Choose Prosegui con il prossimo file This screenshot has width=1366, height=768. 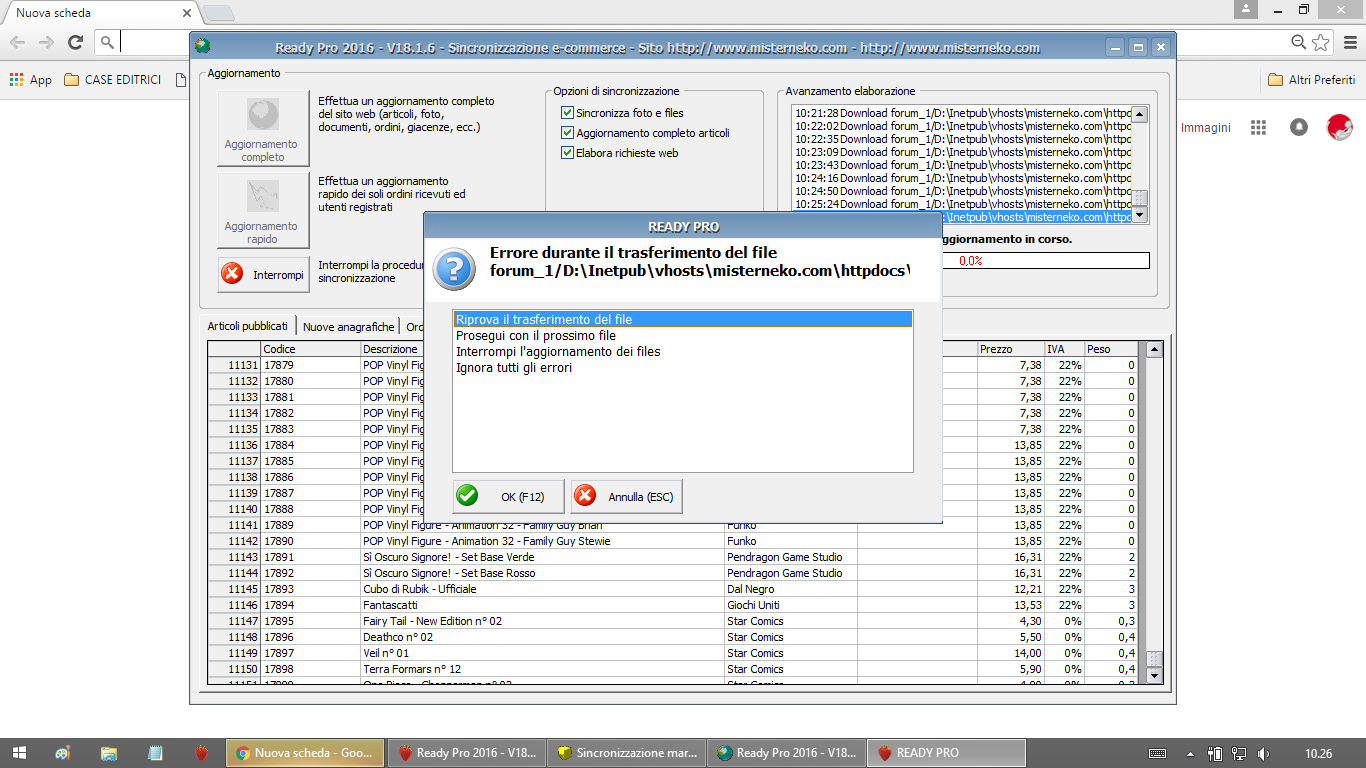(x=683, y=336)
